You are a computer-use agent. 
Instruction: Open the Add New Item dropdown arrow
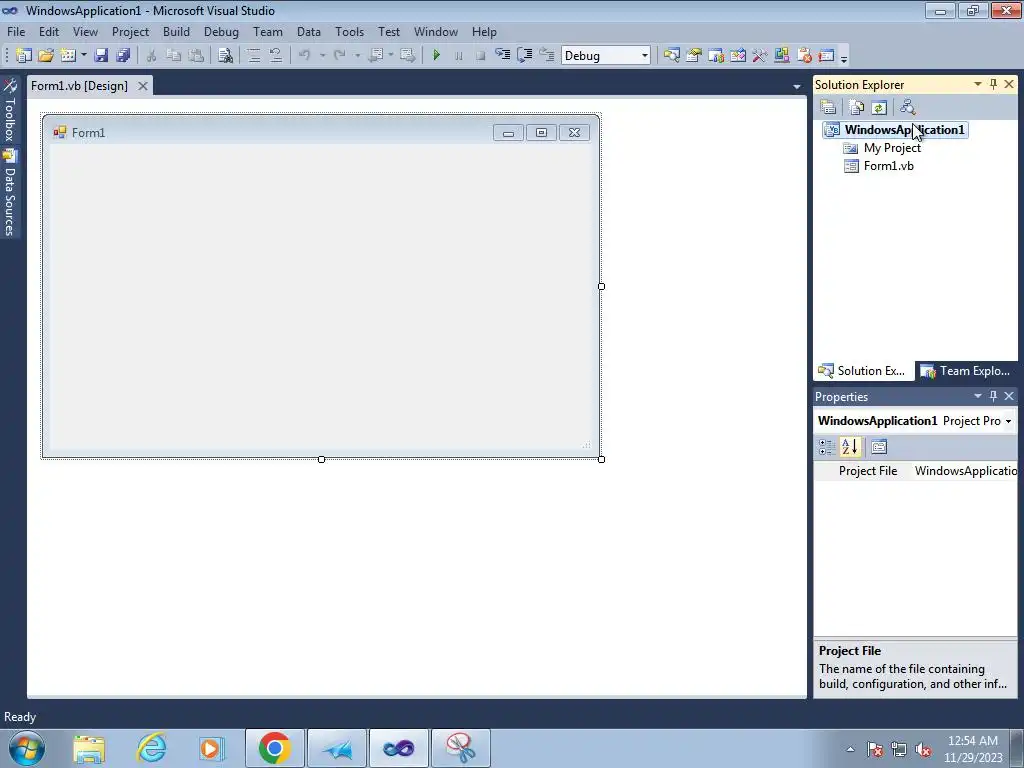pyautogui.click(x=84, y=56)
